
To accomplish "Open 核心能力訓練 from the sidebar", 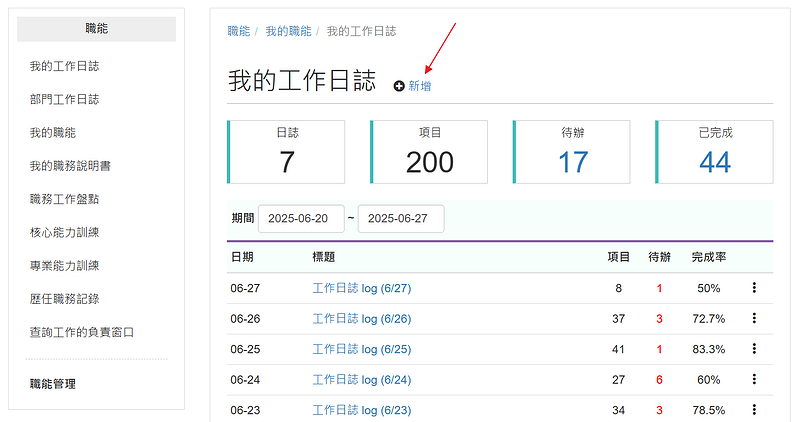I will [x=64, y=233].
